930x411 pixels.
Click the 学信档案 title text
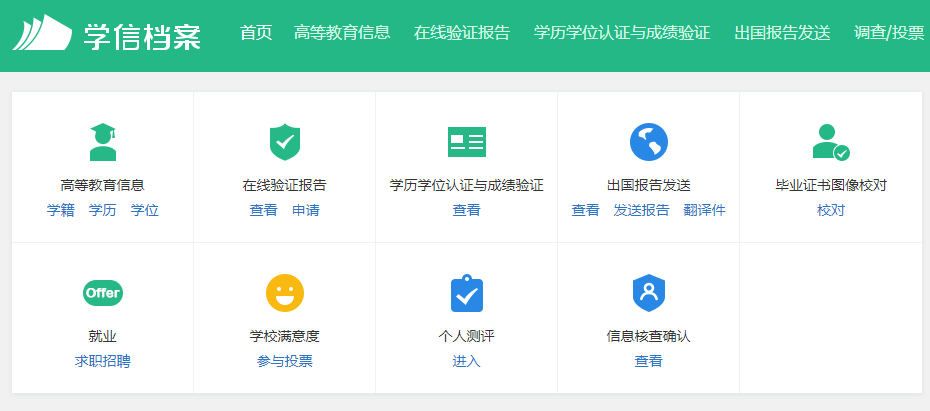point(142,36)
